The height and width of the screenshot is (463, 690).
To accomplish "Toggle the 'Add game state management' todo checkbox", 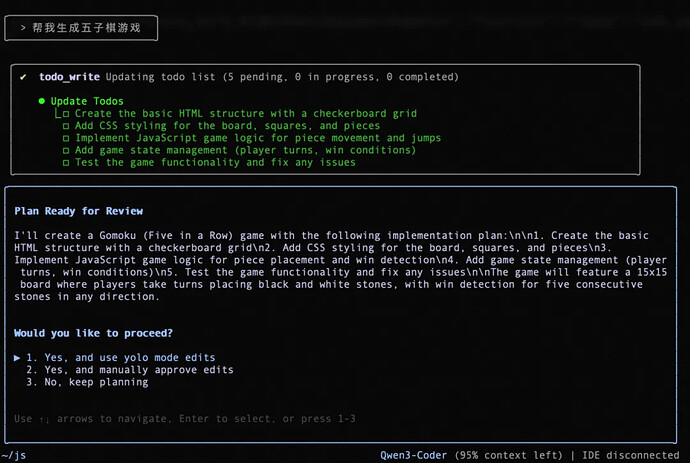I will [66, 150].
